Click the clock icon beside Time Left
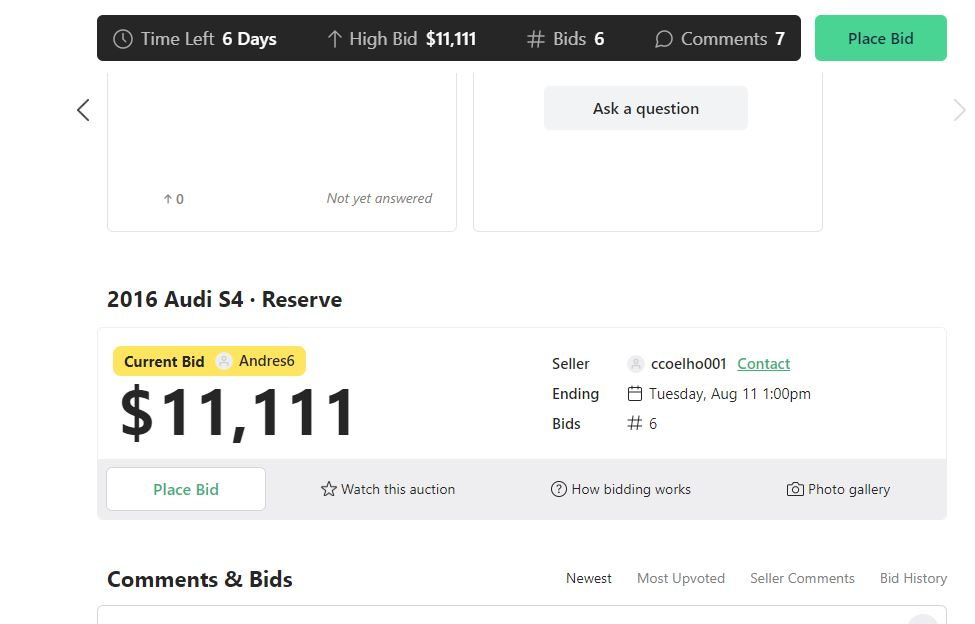 [x=123, y=39]
